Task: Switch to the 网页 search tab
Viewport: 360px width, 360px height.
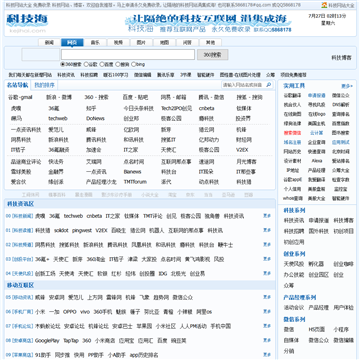Action: point(72,43)
